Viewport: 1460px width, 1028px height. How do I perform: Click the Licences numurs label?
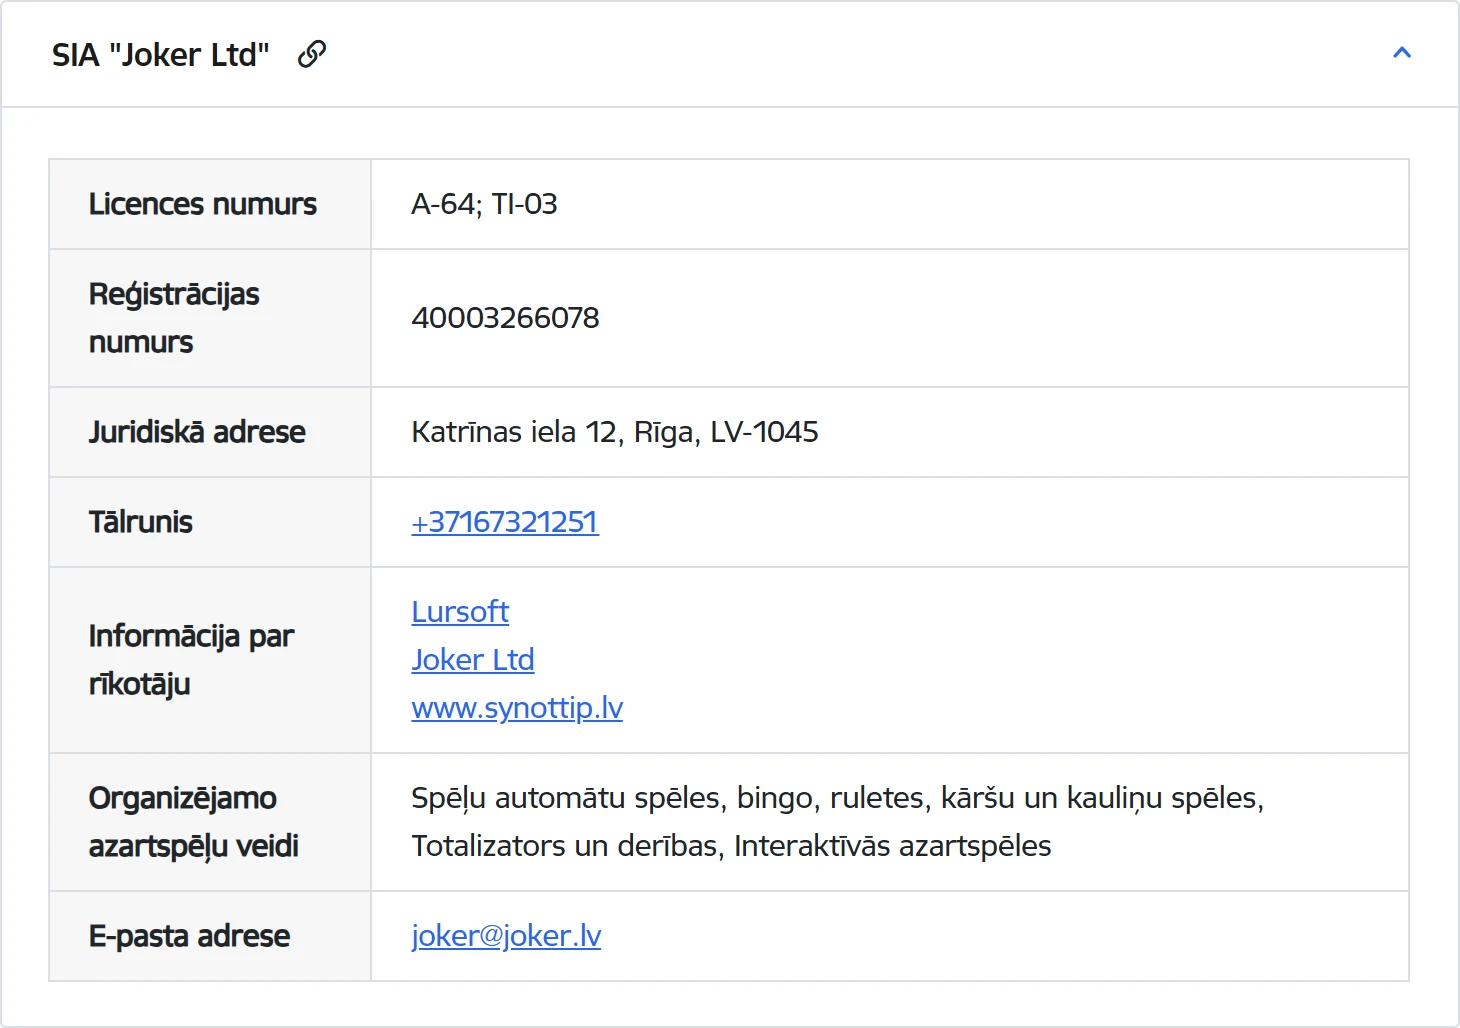click(203, 204)
